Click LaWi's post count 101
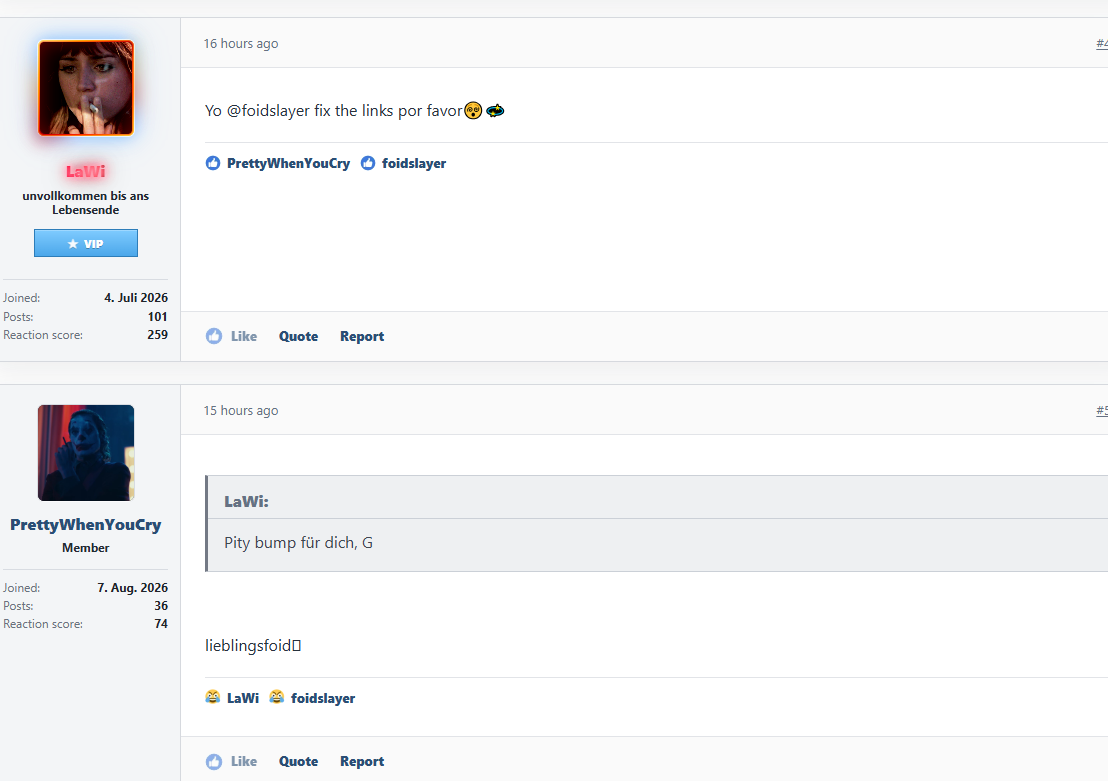This screenshot has height=781, width=1108. 158,317
